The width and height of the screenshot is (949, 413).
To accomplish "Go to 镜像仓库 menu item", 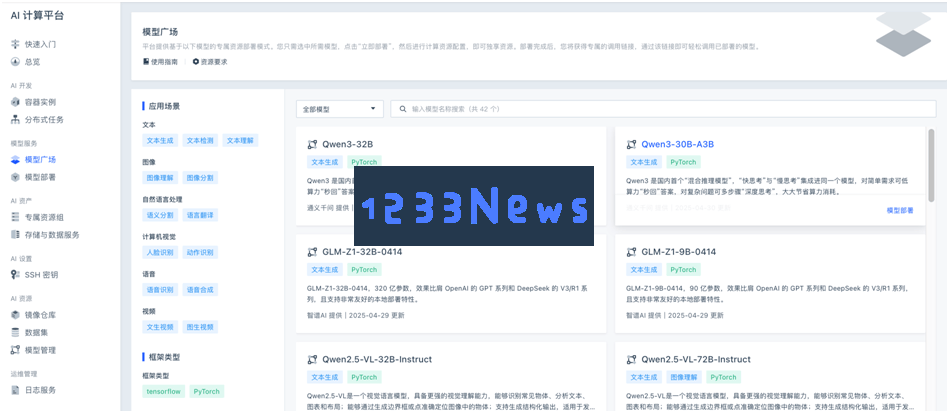I will click(x=41, y=315).
